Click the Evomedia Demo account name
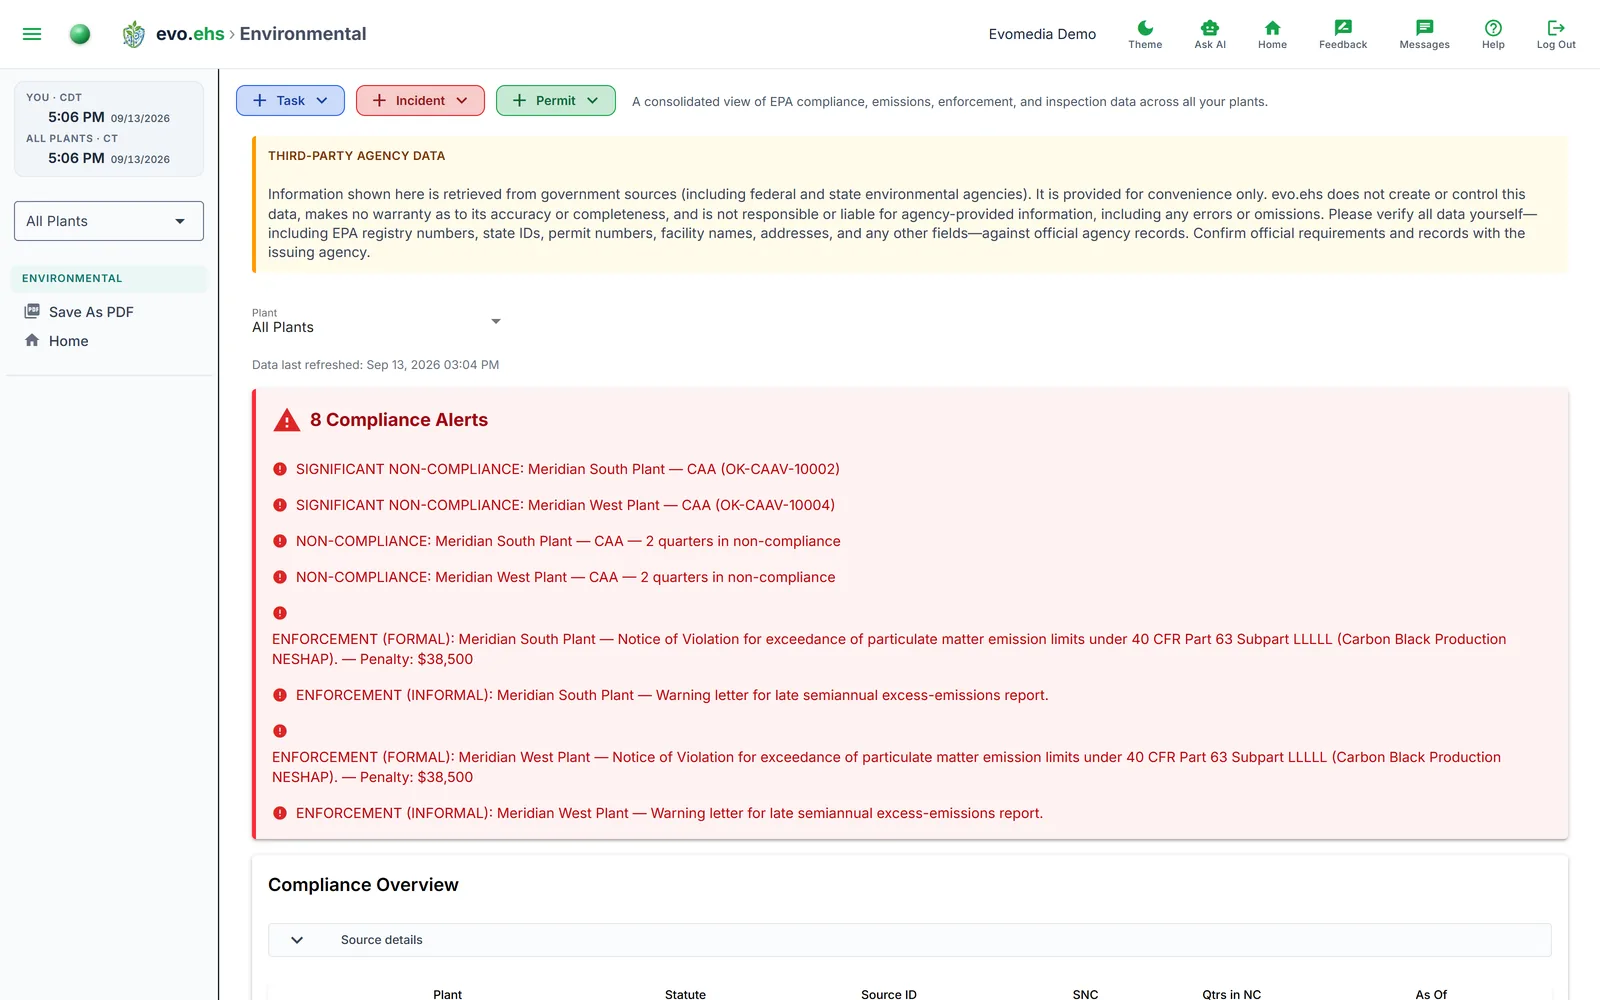 [1042, 34]
